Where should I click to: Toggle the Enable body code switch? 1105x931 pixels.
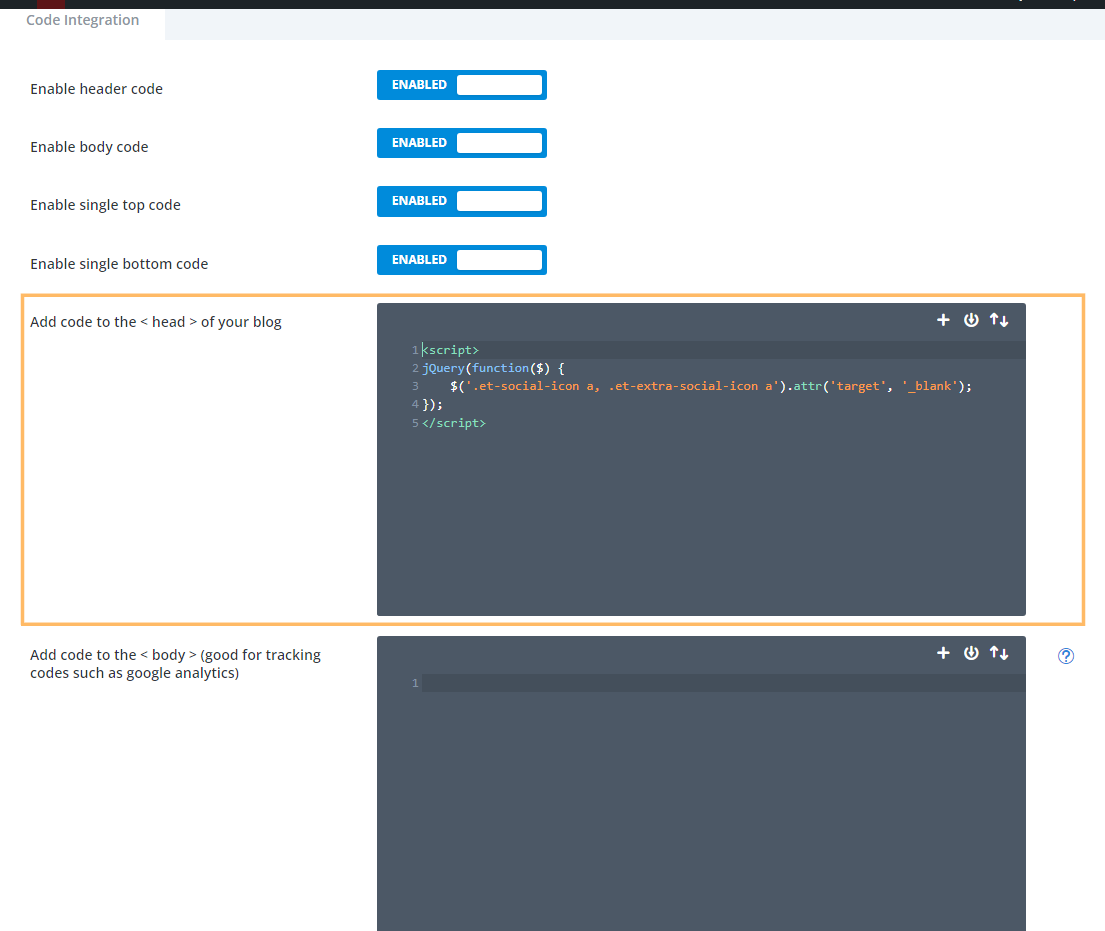(462, 143)
